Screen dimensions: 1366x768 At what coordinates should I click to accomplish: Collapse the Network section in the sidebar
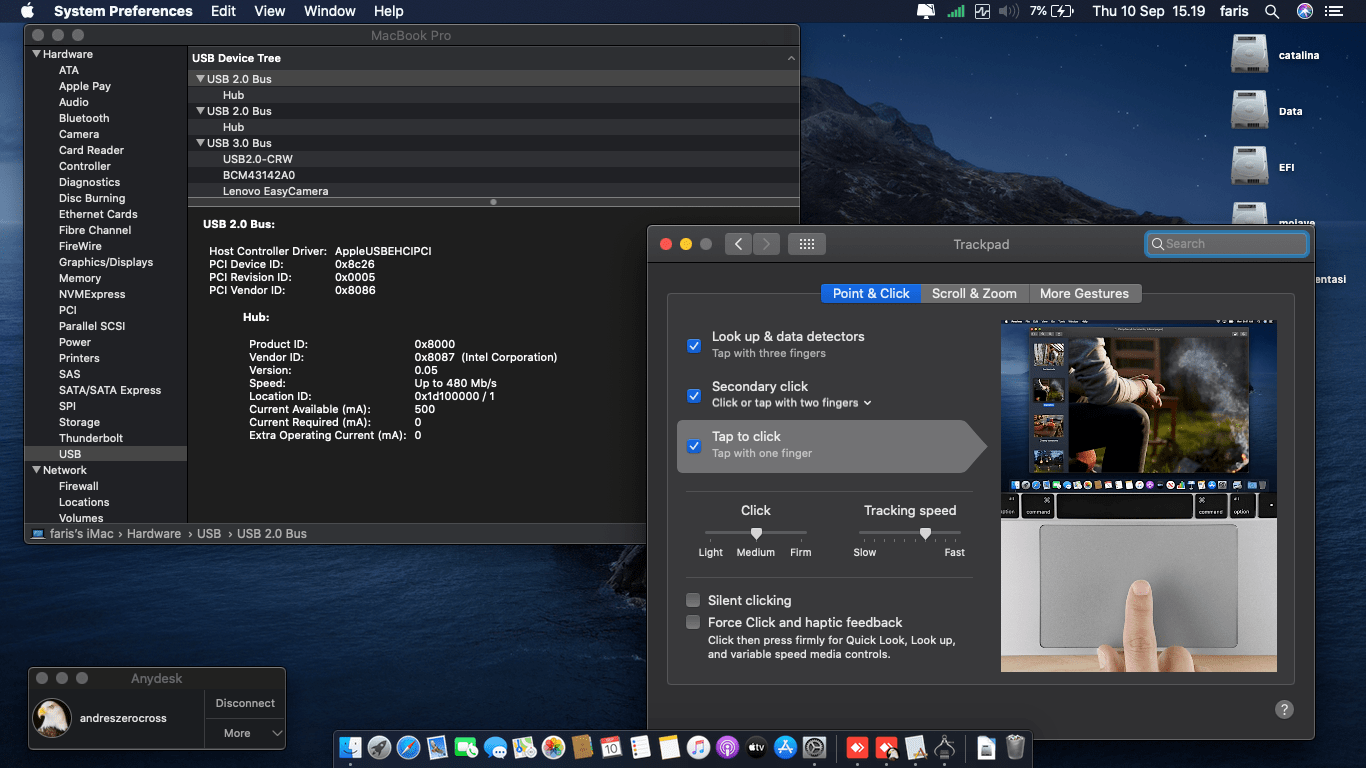point(37,469)
